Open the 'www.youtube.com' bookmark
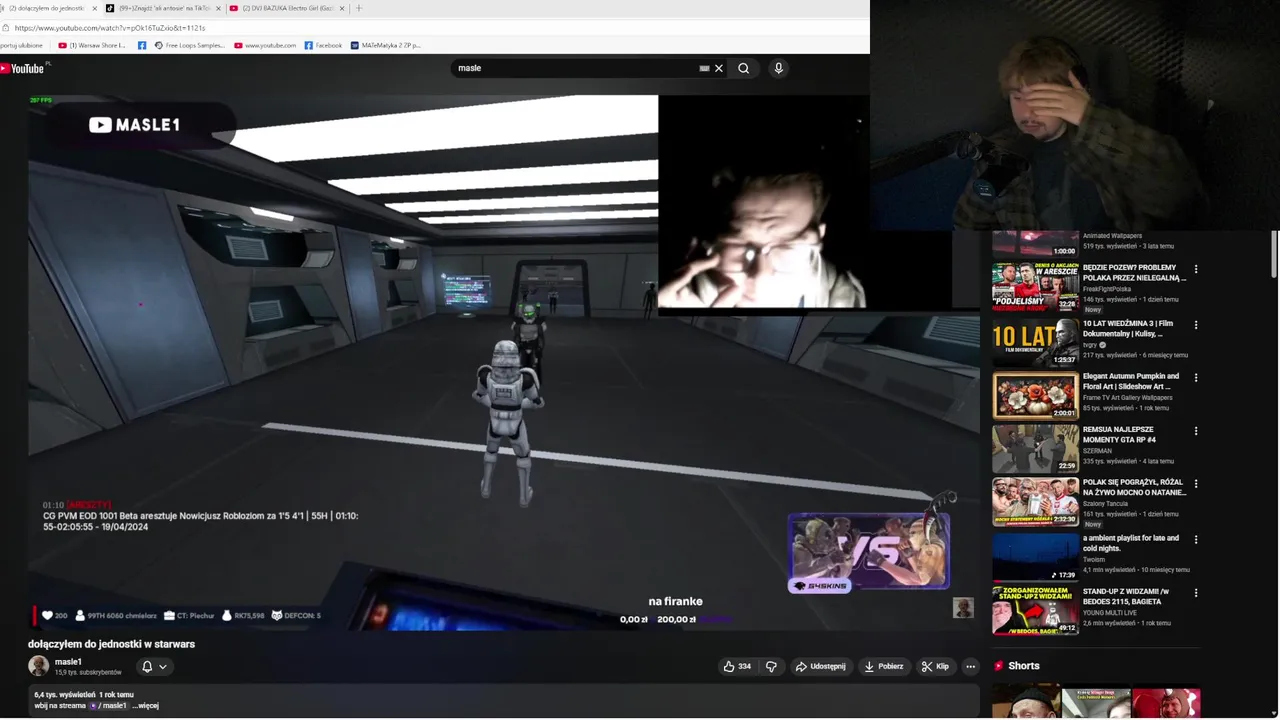Image resolution: width=1280 pixels, height=720 pixels. [265, 45]
